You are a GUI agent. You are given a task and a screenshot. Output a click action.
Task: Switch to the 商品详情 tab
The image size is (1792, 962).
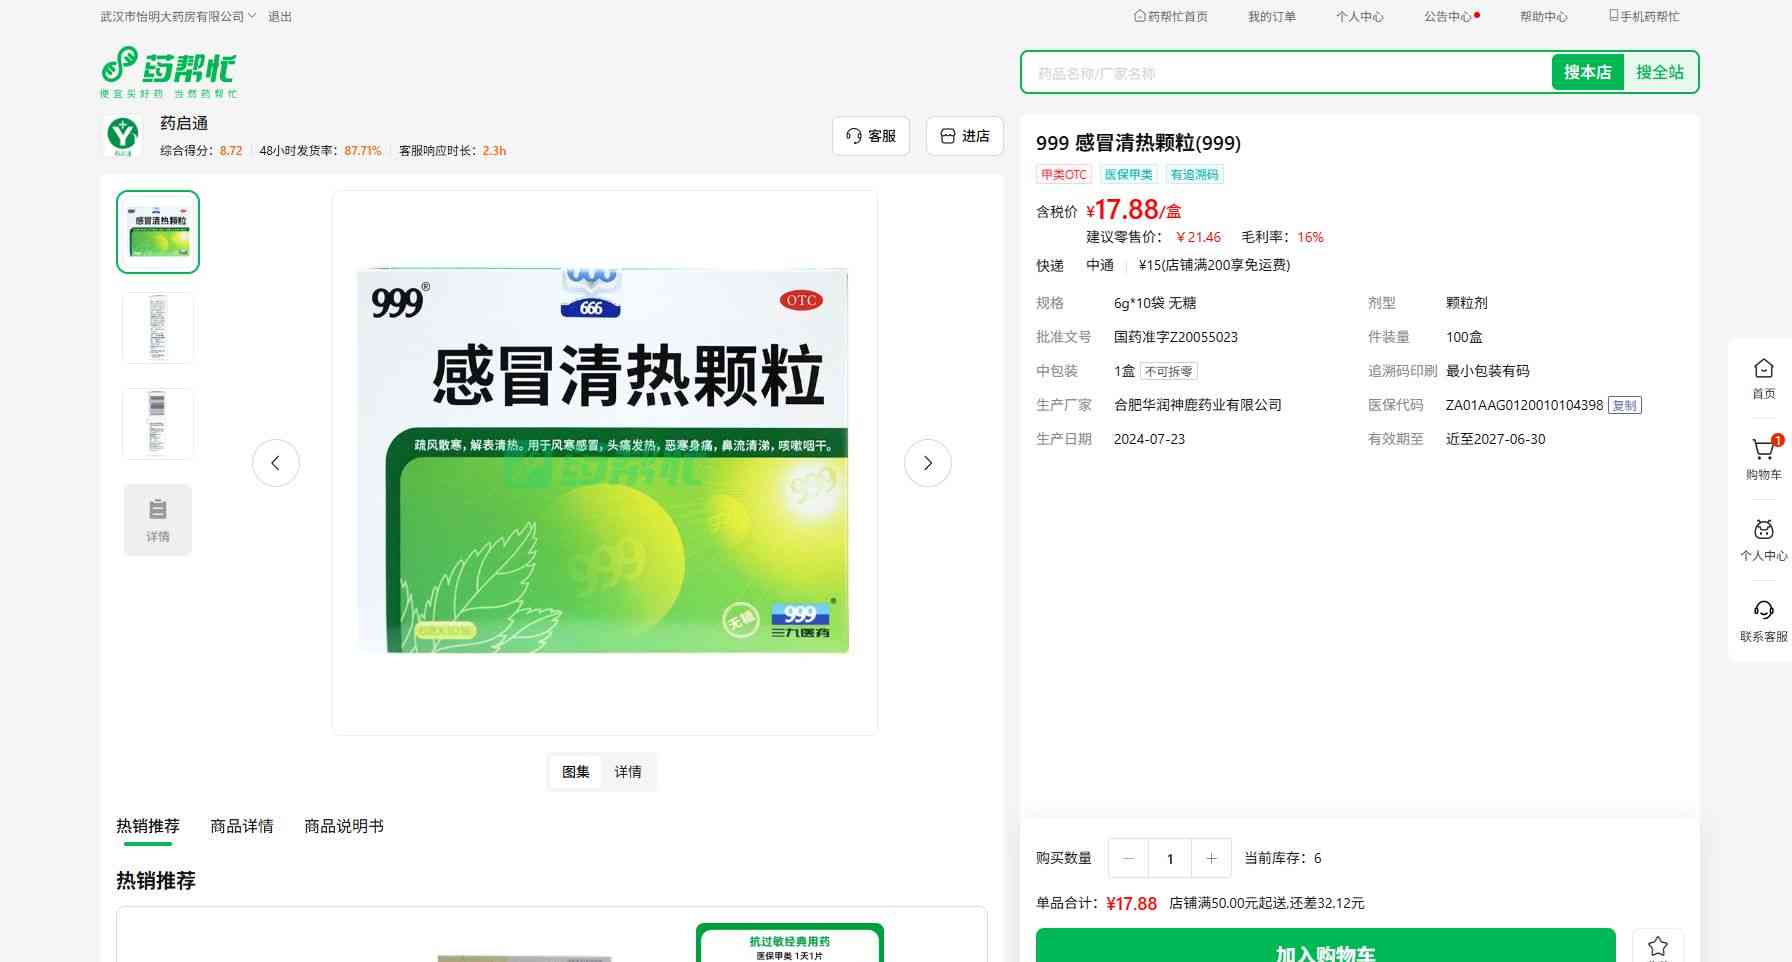pyautogui.click(x=242, y=826)
